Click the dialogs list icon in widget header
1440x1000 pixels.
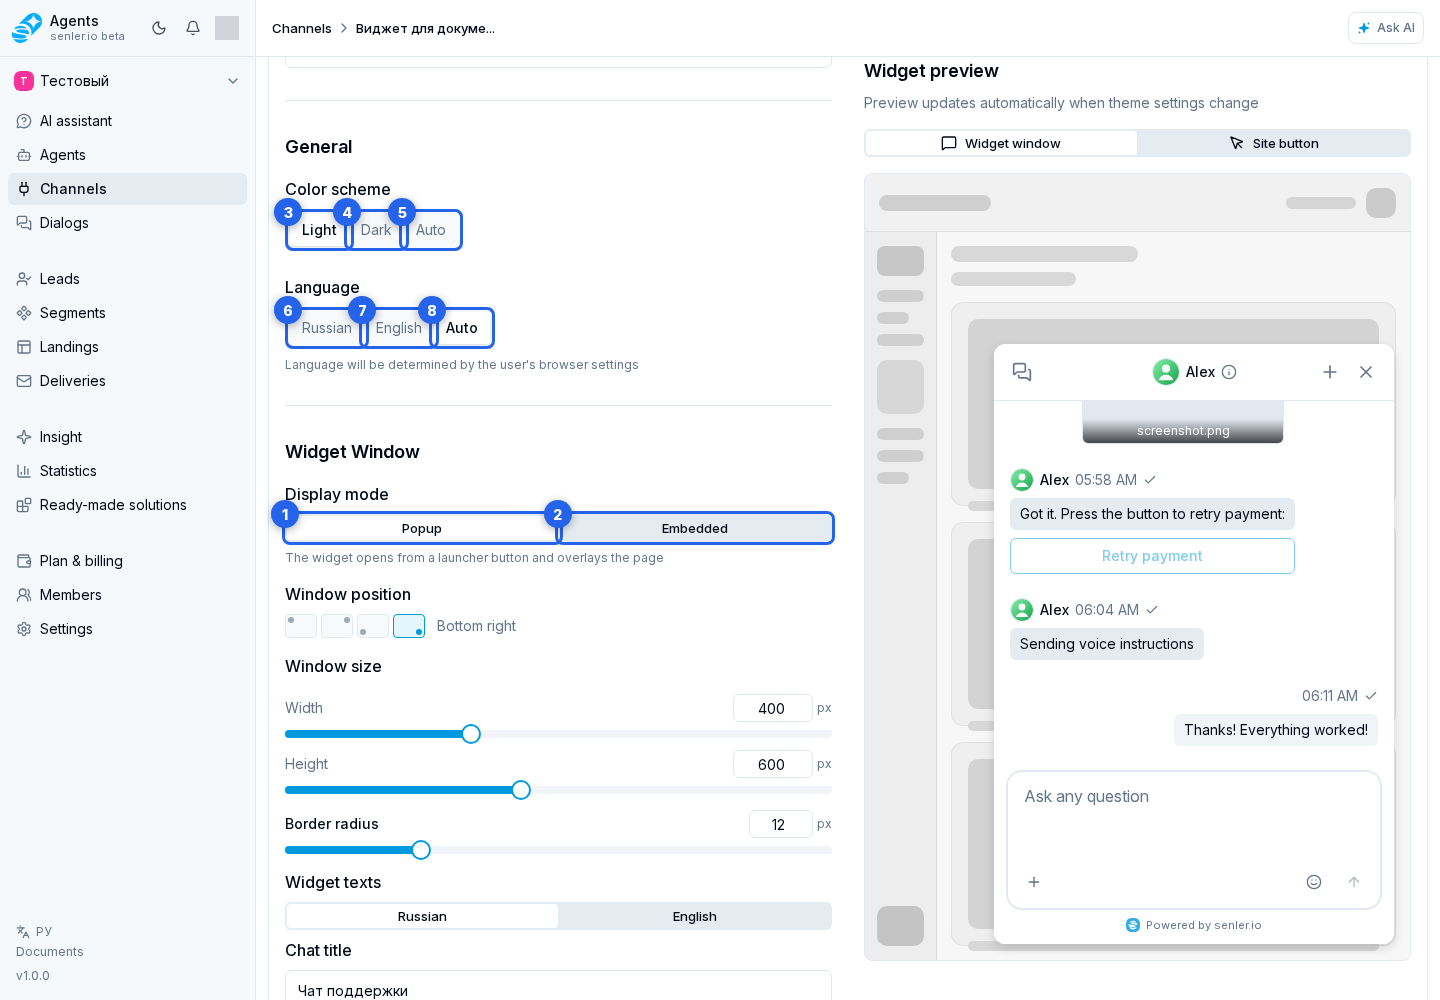tap(1022, 372)
